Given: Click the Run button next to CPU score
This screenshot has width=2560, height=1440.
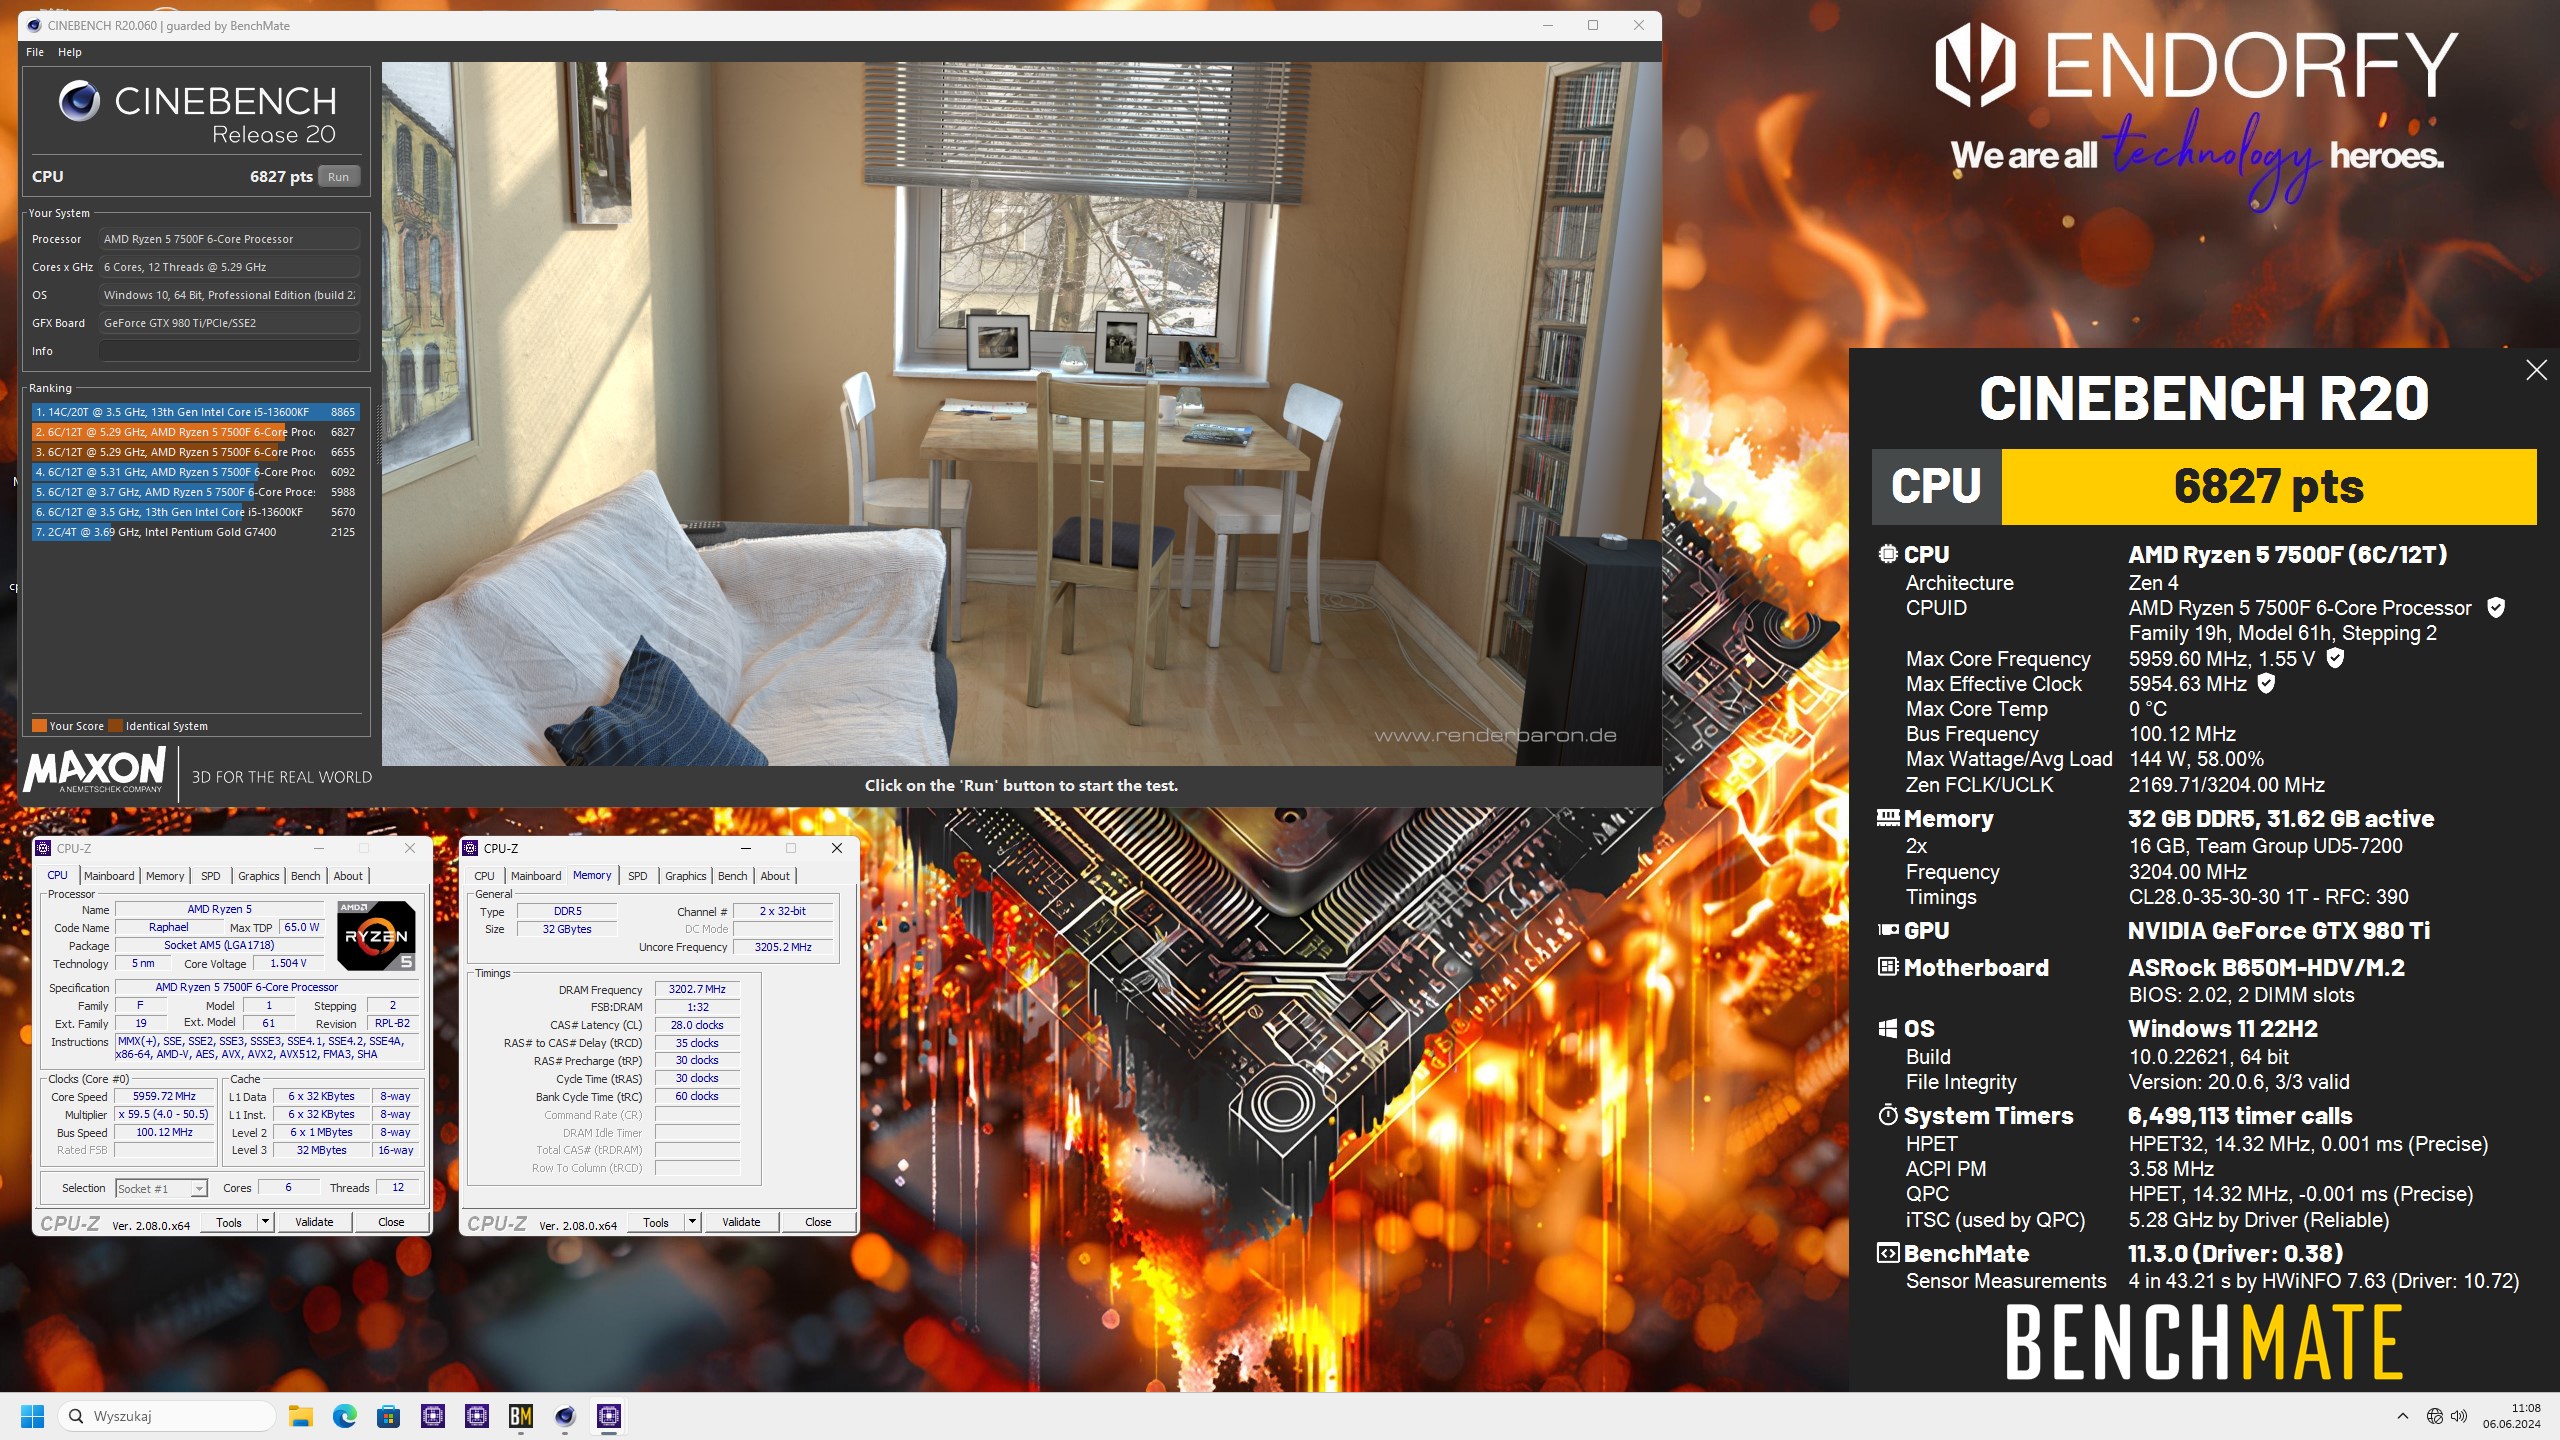Looking at the screenshot, I should click(339, 177).
